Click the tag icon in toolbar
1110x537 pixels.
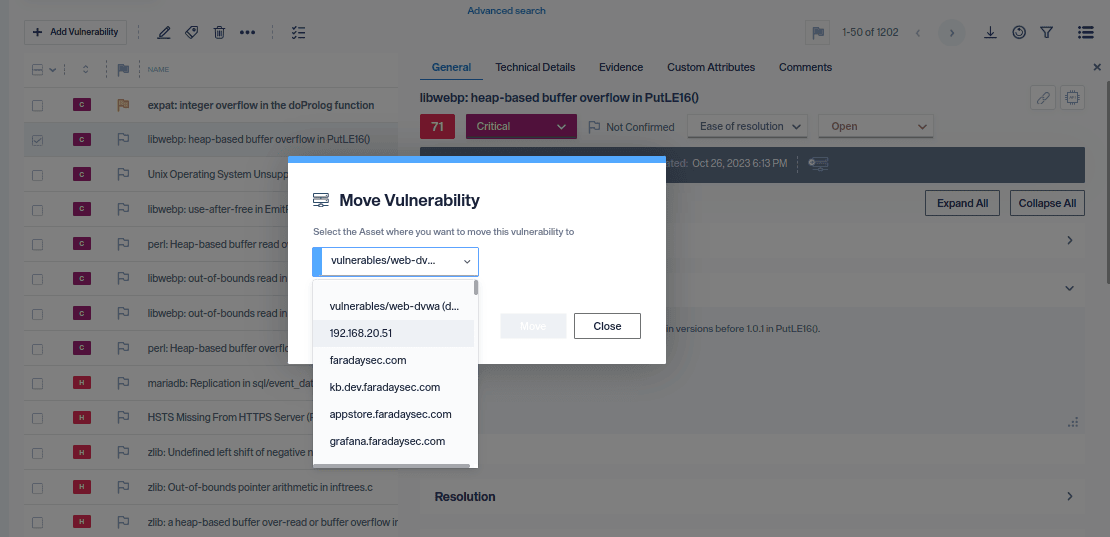tap(191, 32)
